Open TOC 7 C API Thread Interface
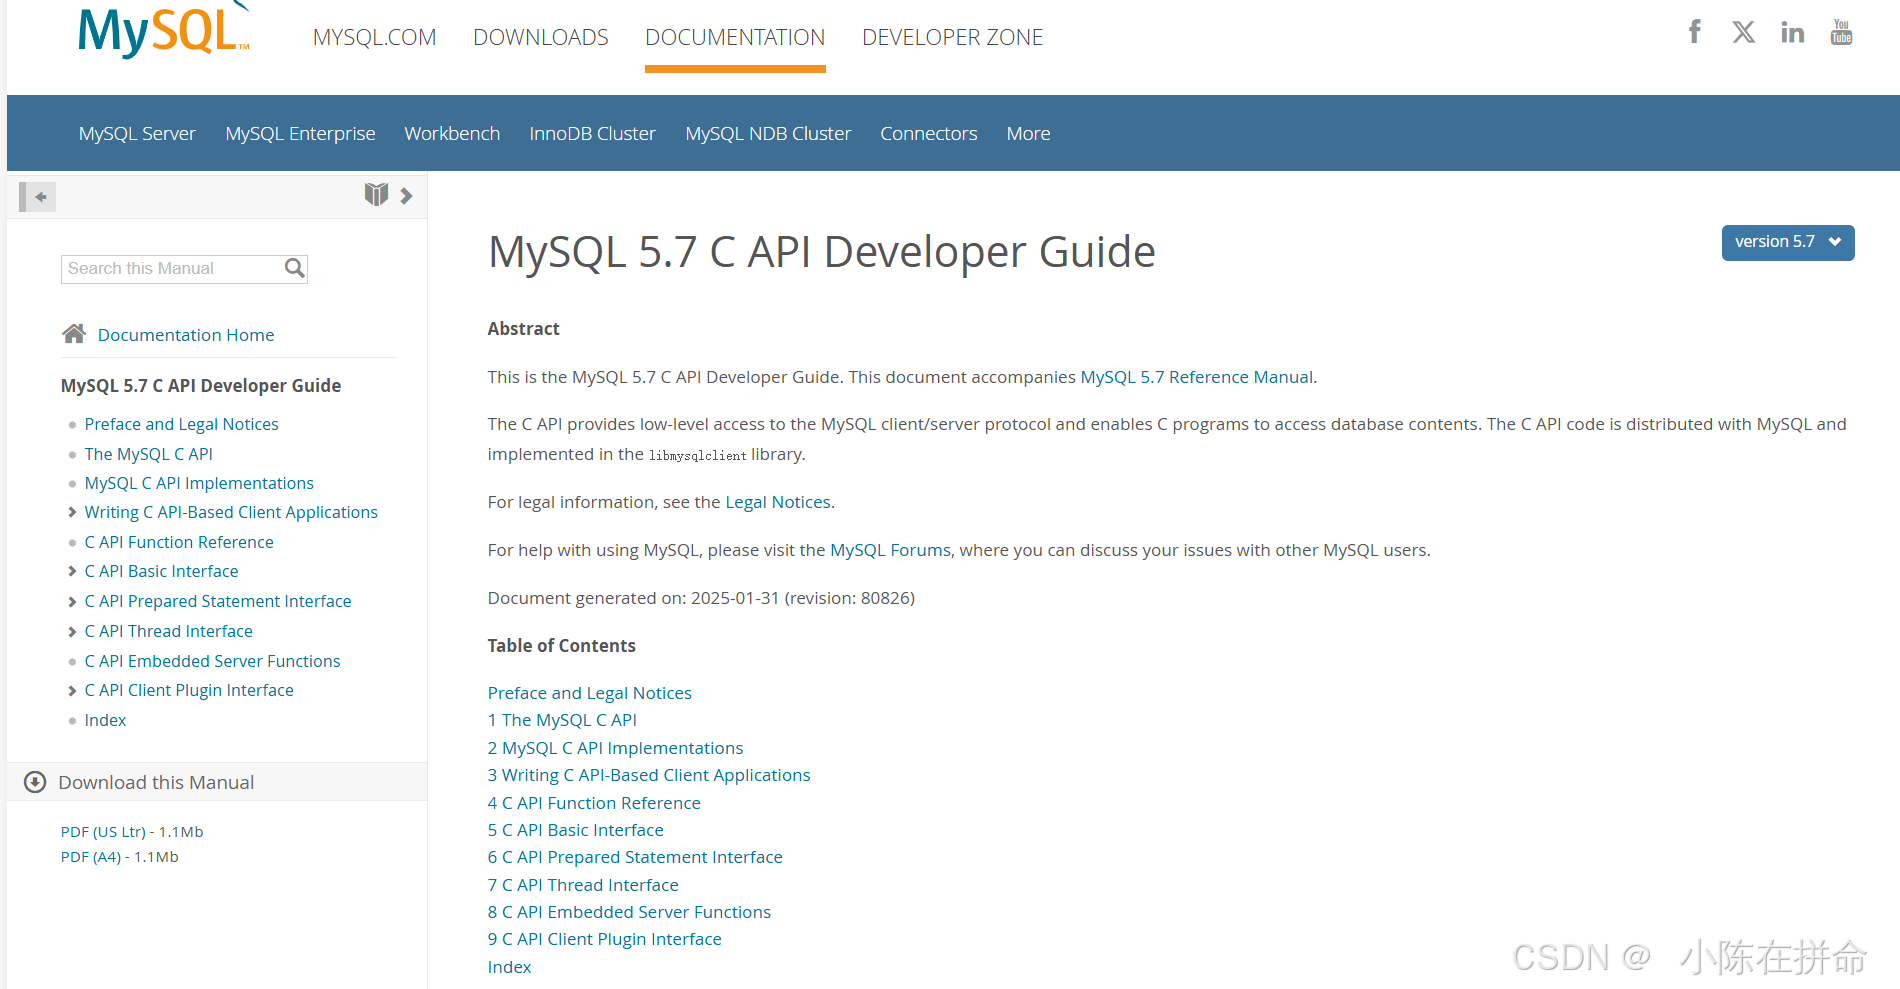The height and width of the screenshot is (989, 1900). [583, 885]
